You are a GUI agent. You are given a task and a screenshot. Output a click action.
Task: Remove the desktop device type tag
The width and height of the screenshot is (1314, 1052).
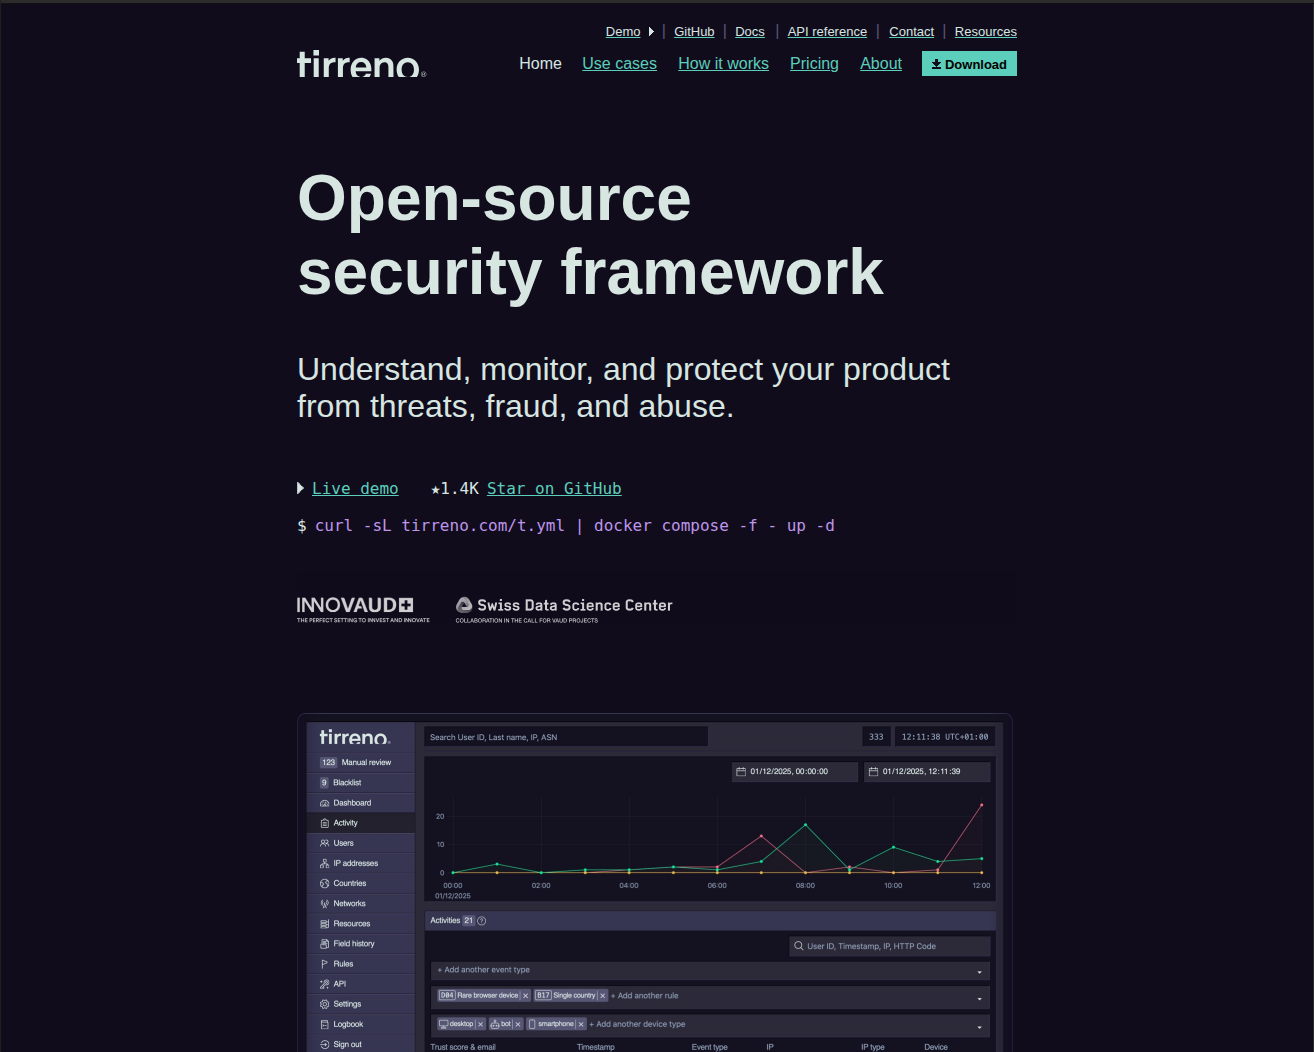pyautogui.click(x=481, y=1024)
